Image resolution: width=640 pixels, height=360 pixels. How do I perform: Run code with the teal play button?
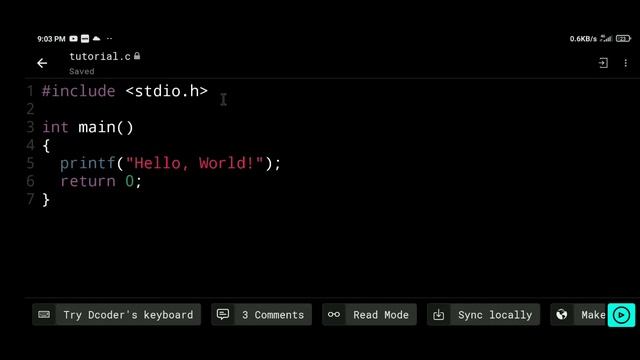pos(621,315)
